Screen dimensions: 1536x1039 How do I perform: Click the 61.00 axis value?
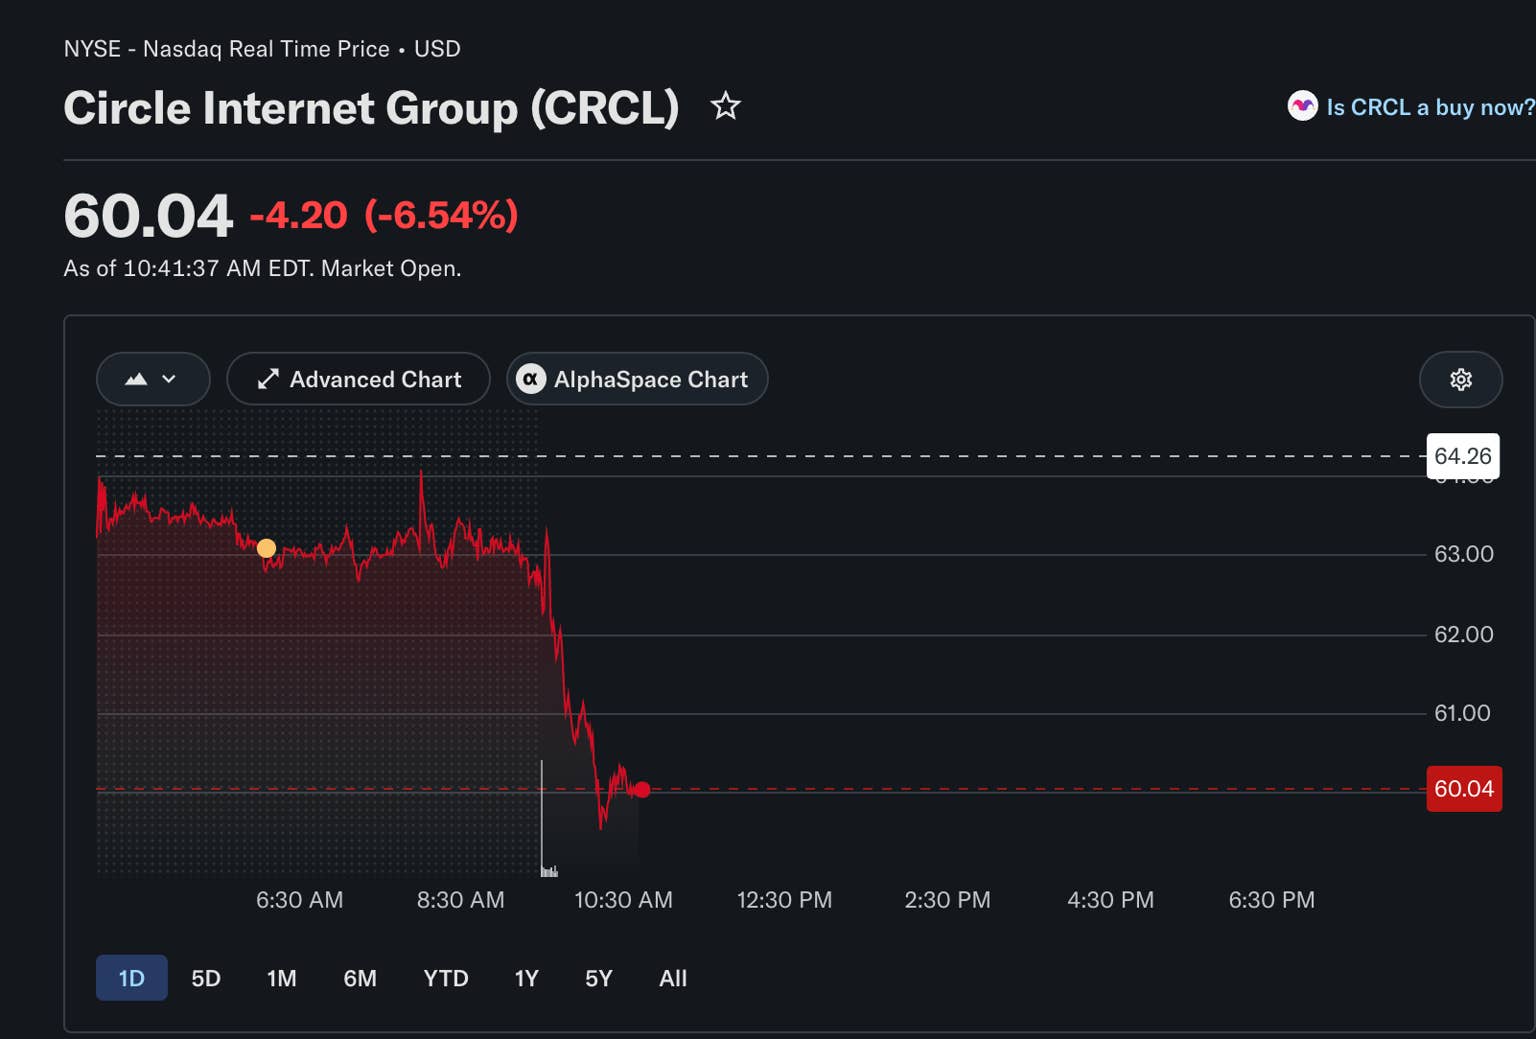pos(1462,714)
